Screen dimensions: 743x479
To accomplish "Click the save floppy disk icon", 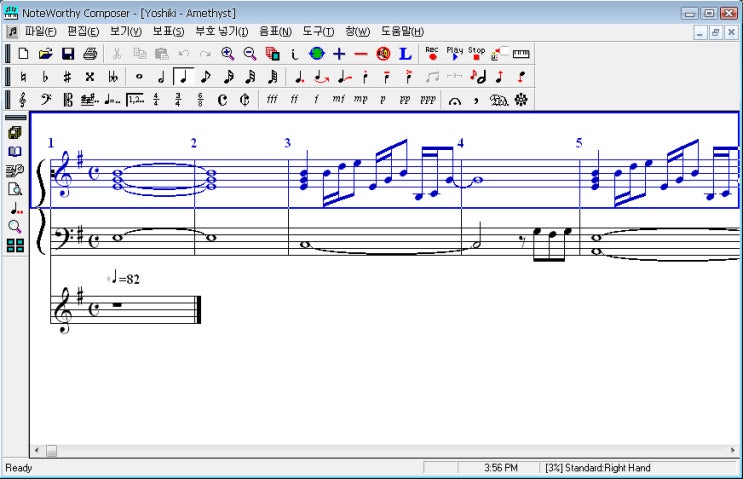I will coord(68,54).
